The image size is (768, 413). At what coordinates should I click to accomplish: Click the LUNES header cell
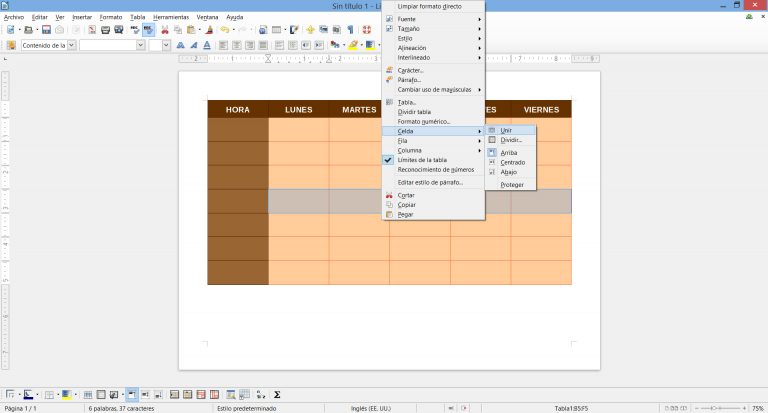(x=298, y=109)
